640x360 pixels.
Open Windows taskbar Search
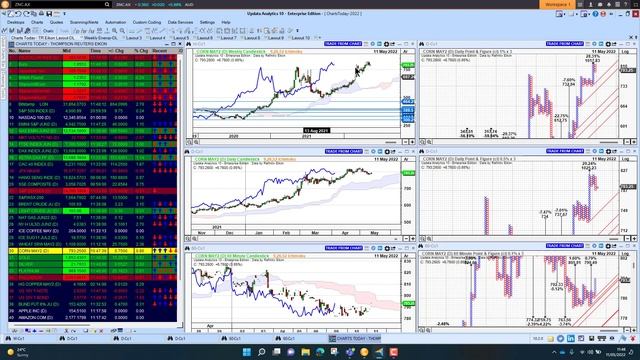(x=262, y=352)
